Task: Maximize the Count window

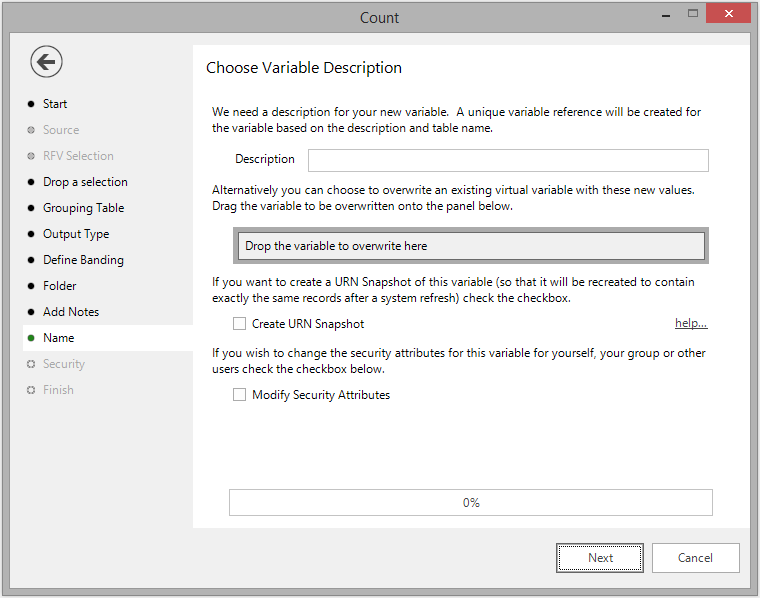Action: (693, 14)
